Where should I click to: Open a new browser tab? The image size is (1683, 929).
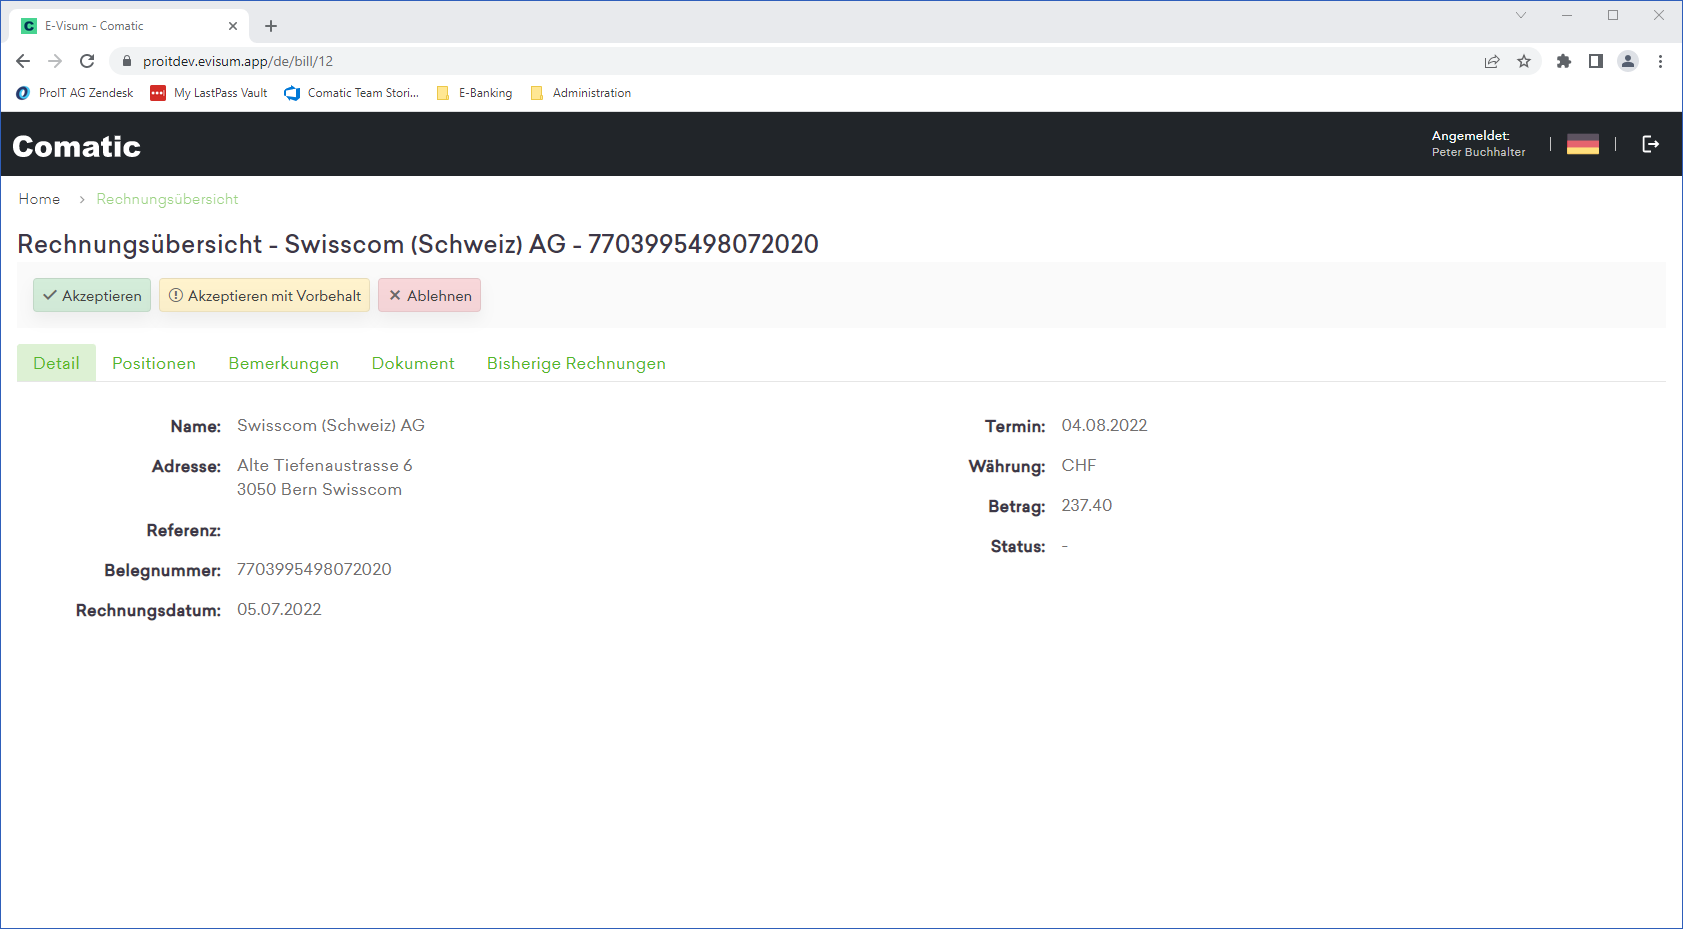(271, 26)
